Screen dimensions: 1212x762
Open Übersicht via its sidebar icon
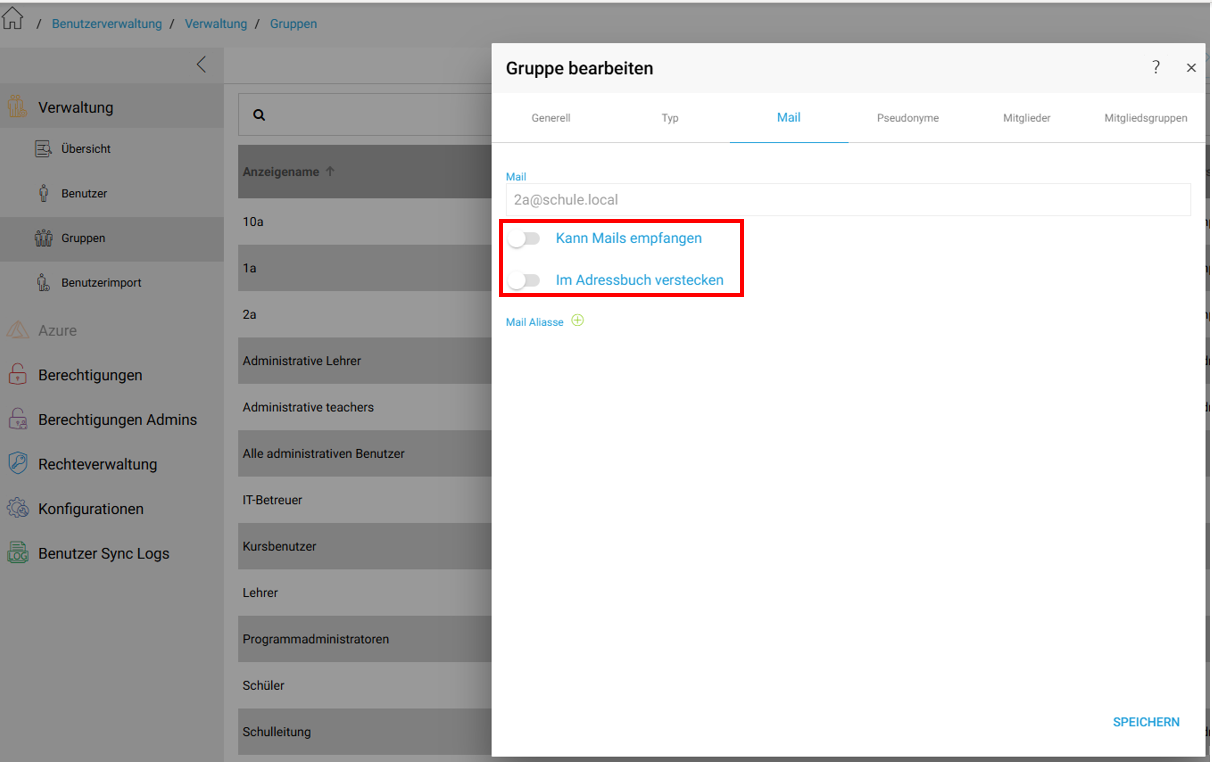43,149
